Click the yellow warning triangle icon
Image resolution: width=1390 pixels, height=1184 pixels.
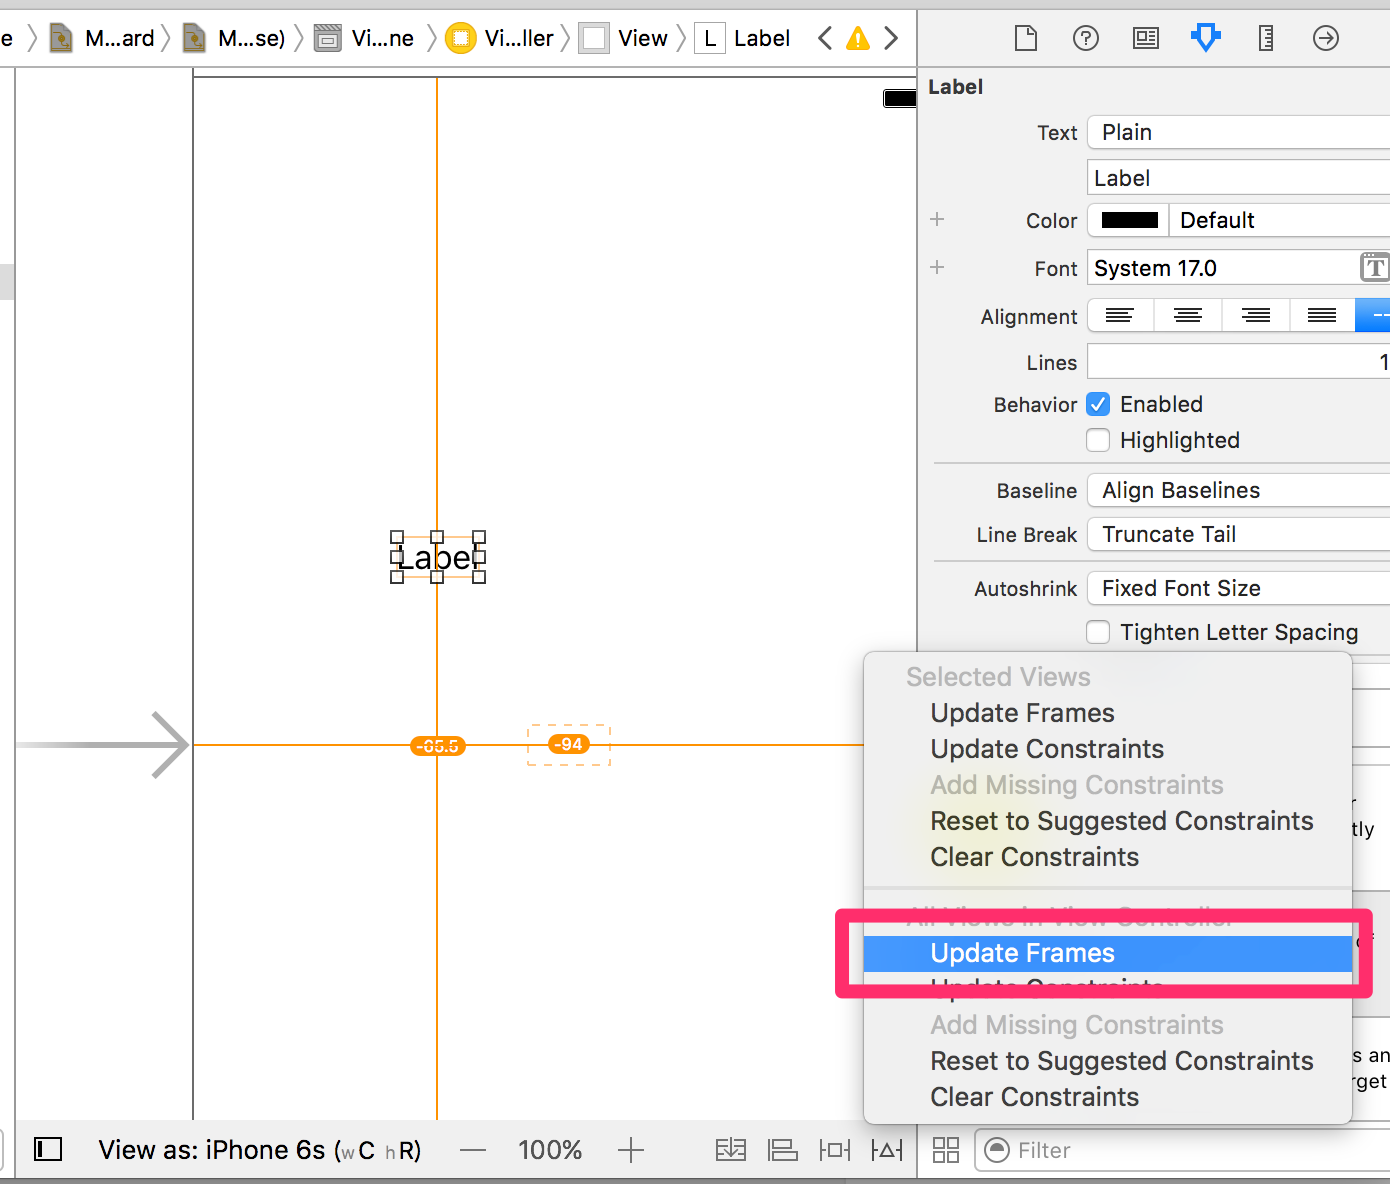pyautogui.click(x=858, y=38)
